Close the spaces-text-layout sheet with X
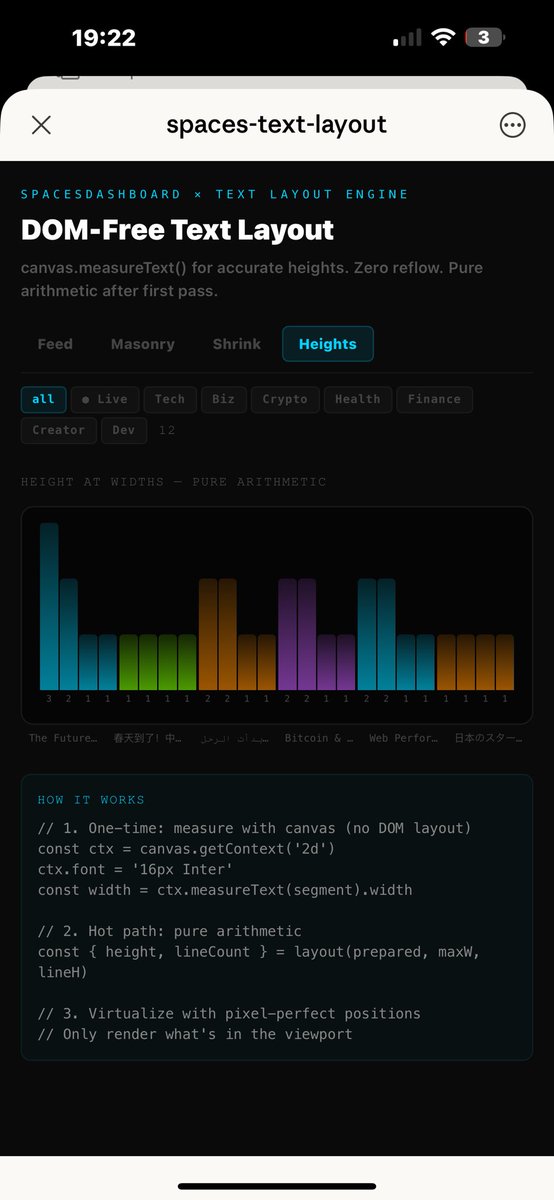This screenshot has height=1200, width=554. (41, 125)
